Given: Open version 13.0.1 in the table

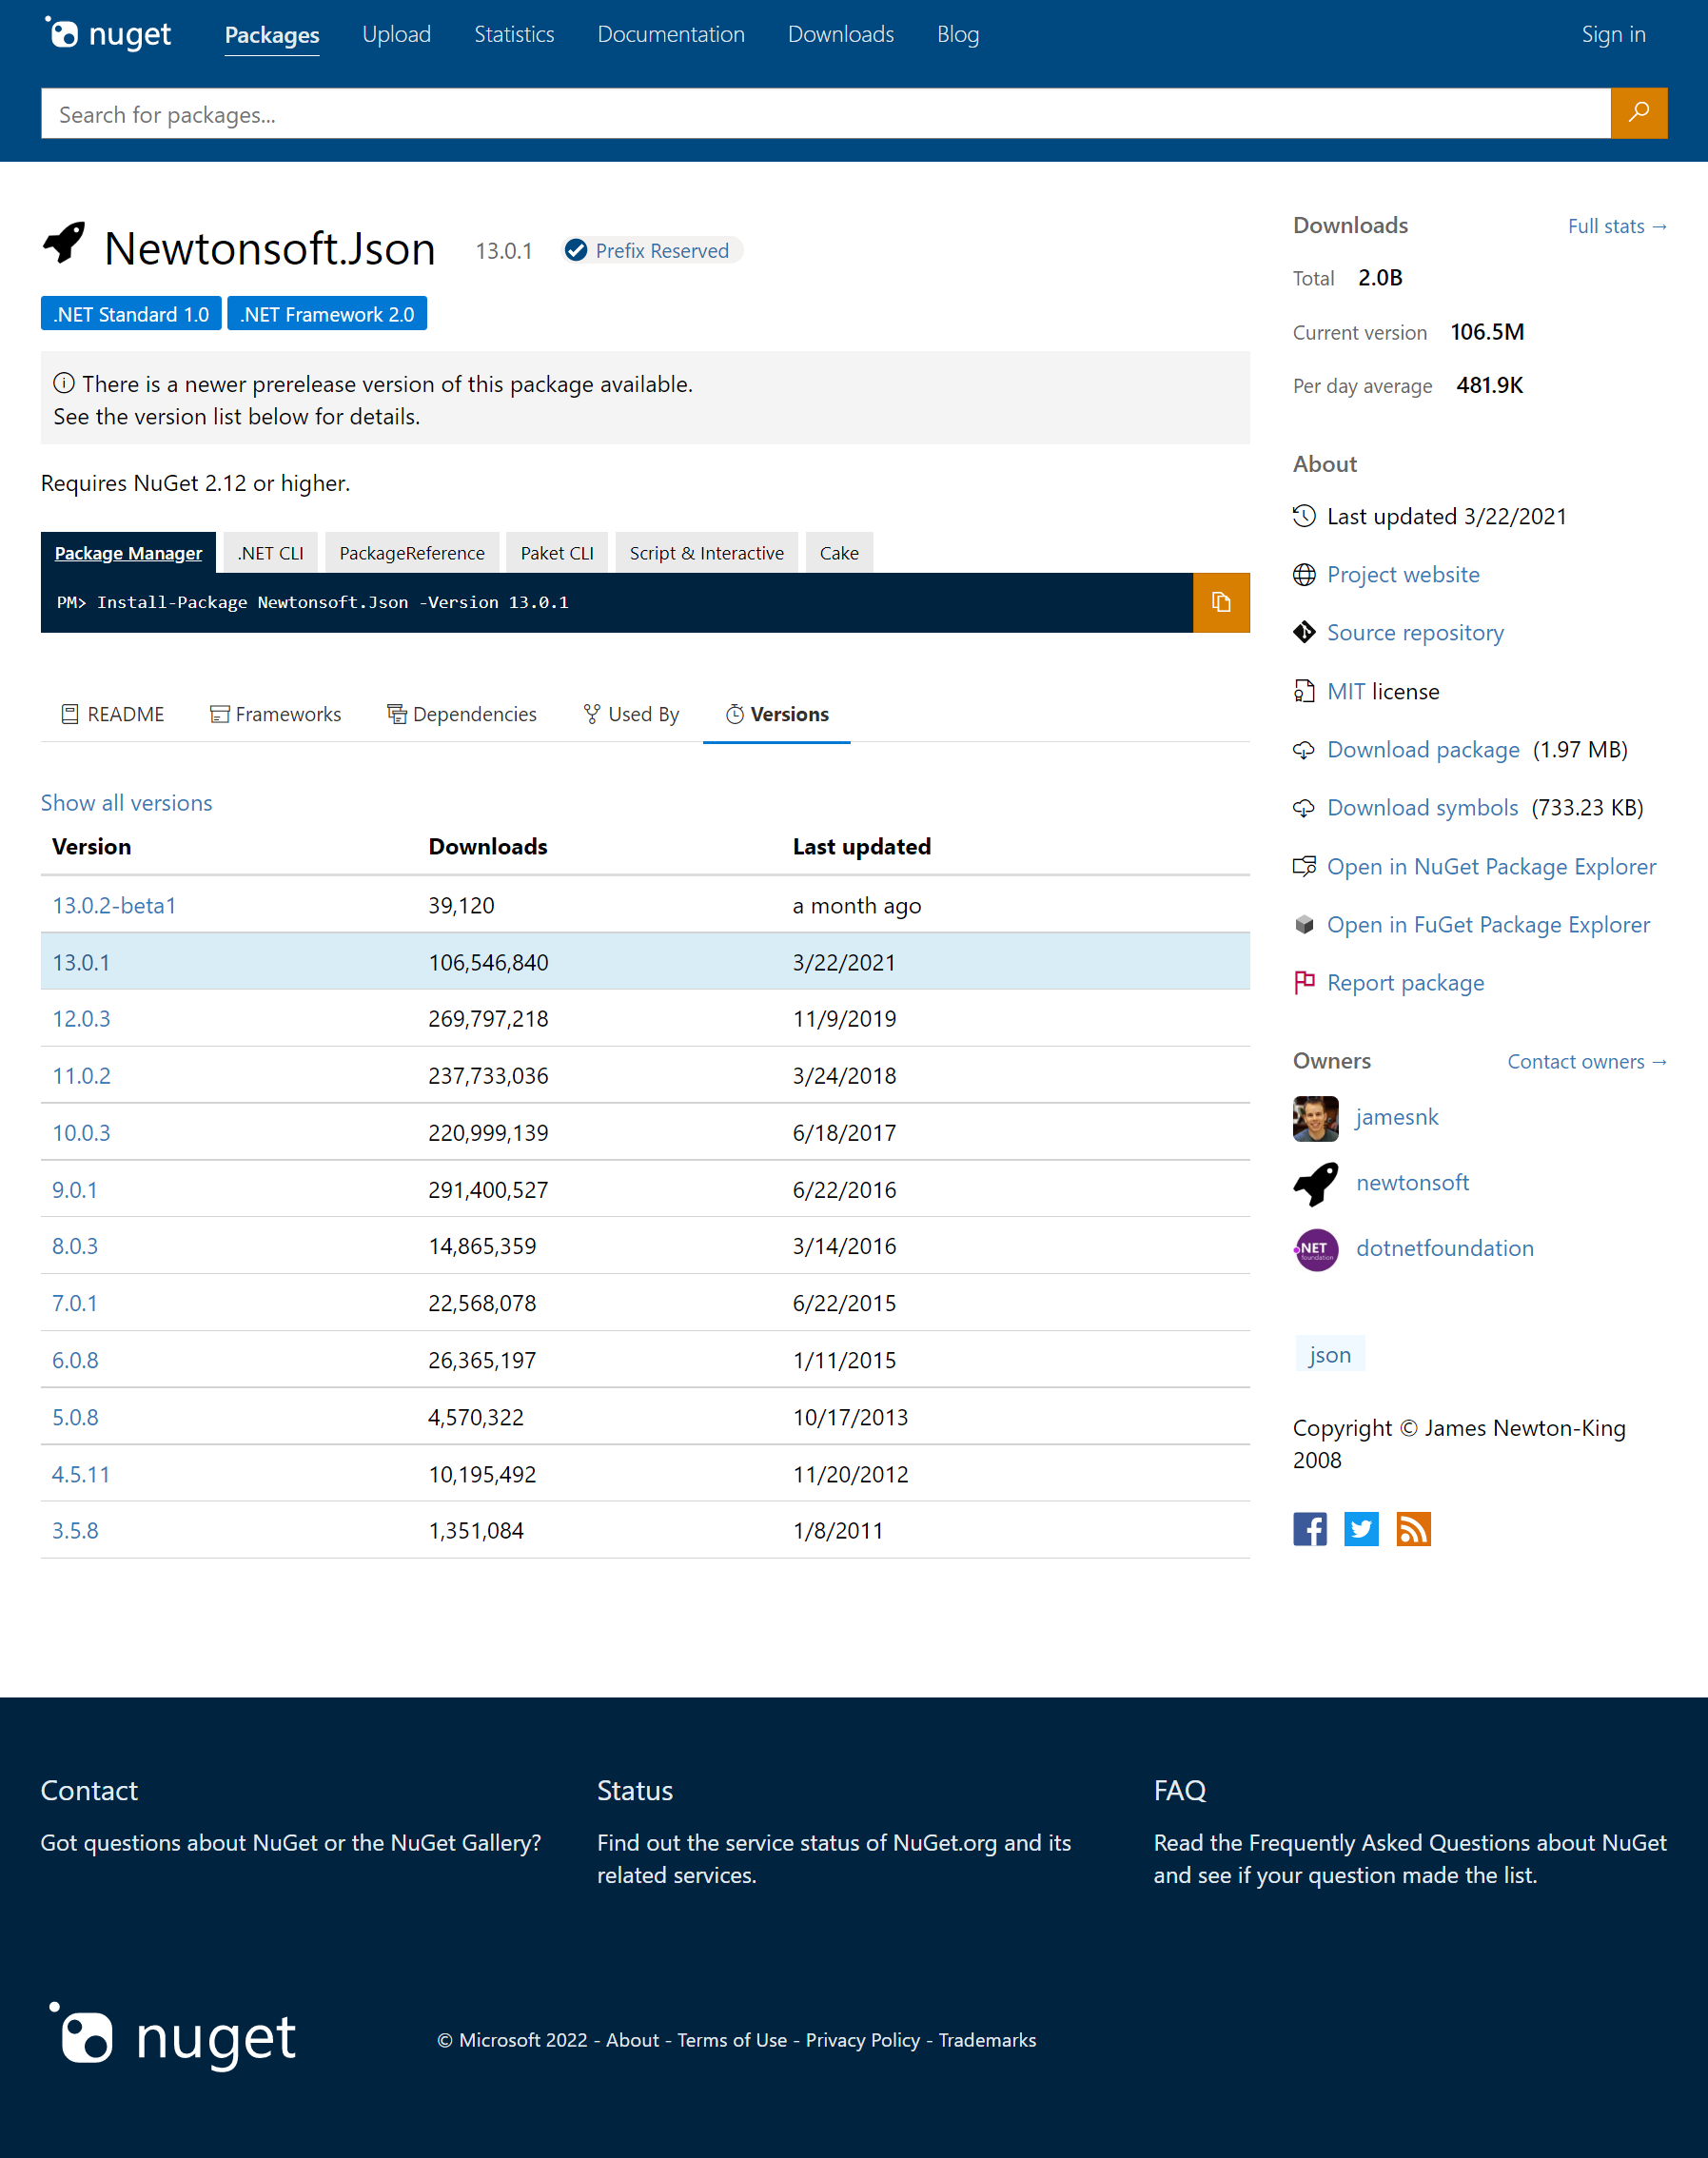Looking at the screenshot, I should 81,962.
